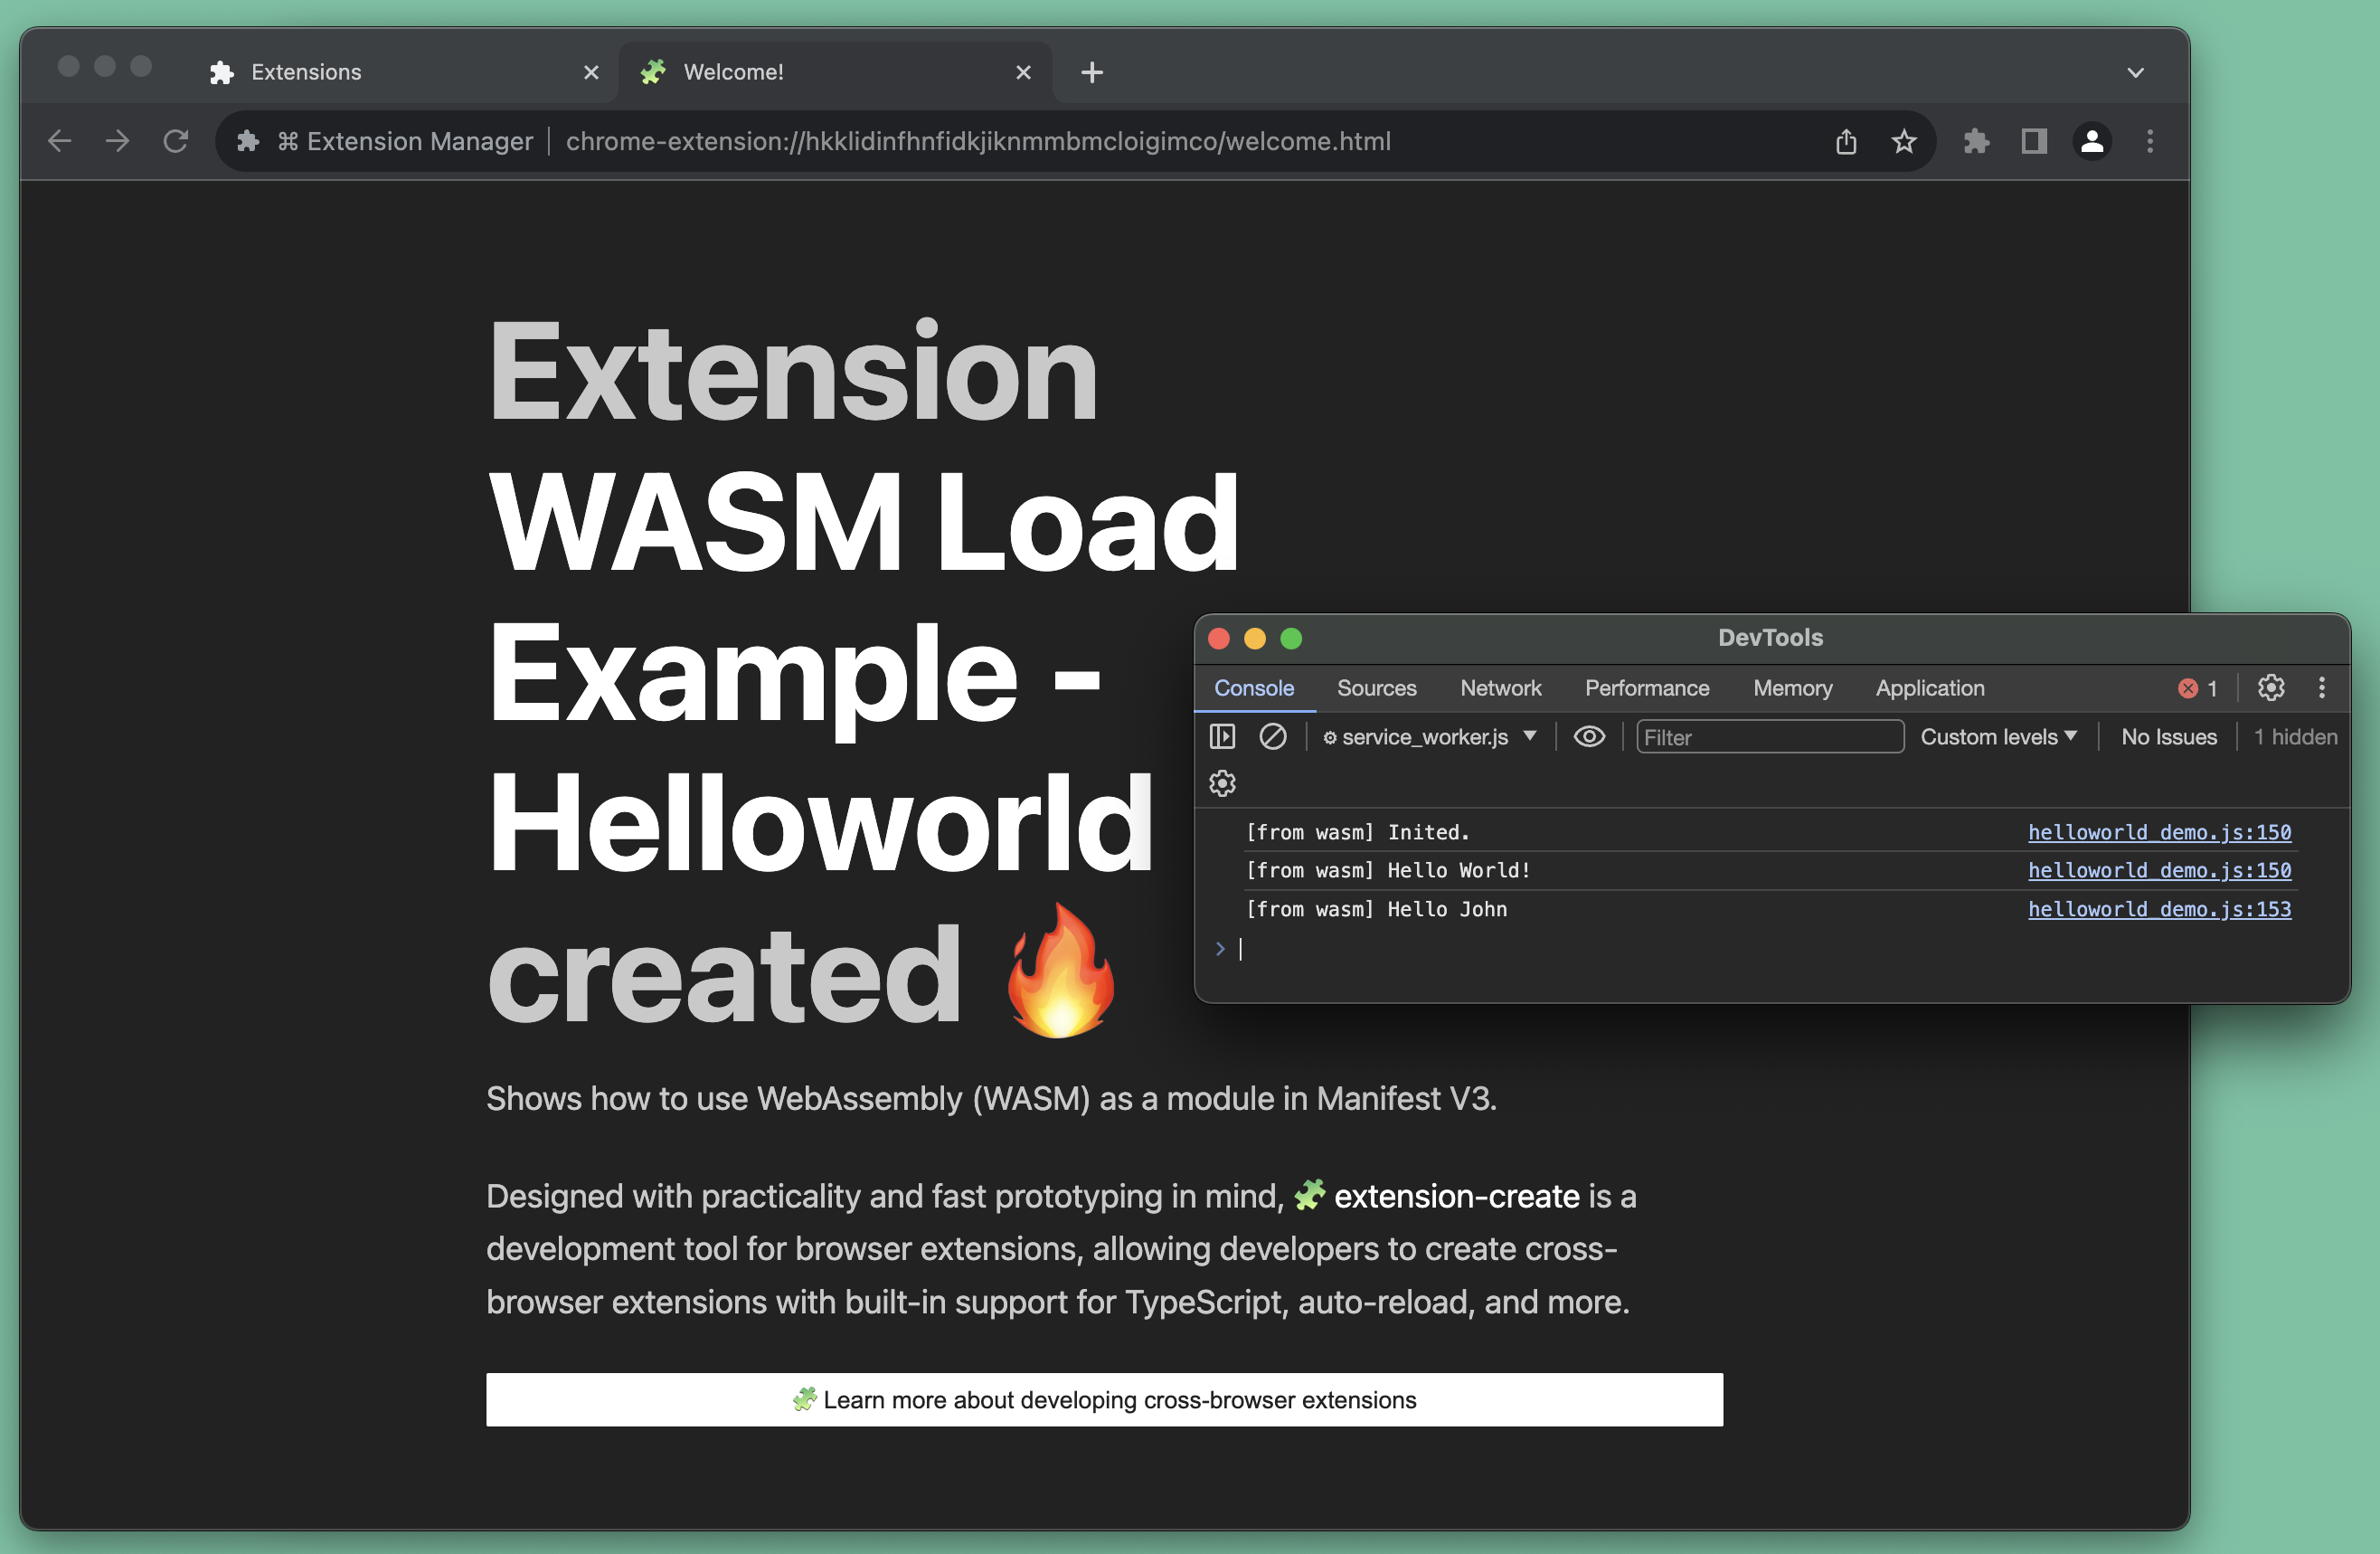Viewport: 2380px width, 1554px height.
Task: Expand the tab search chevron
Action: 2135,72
